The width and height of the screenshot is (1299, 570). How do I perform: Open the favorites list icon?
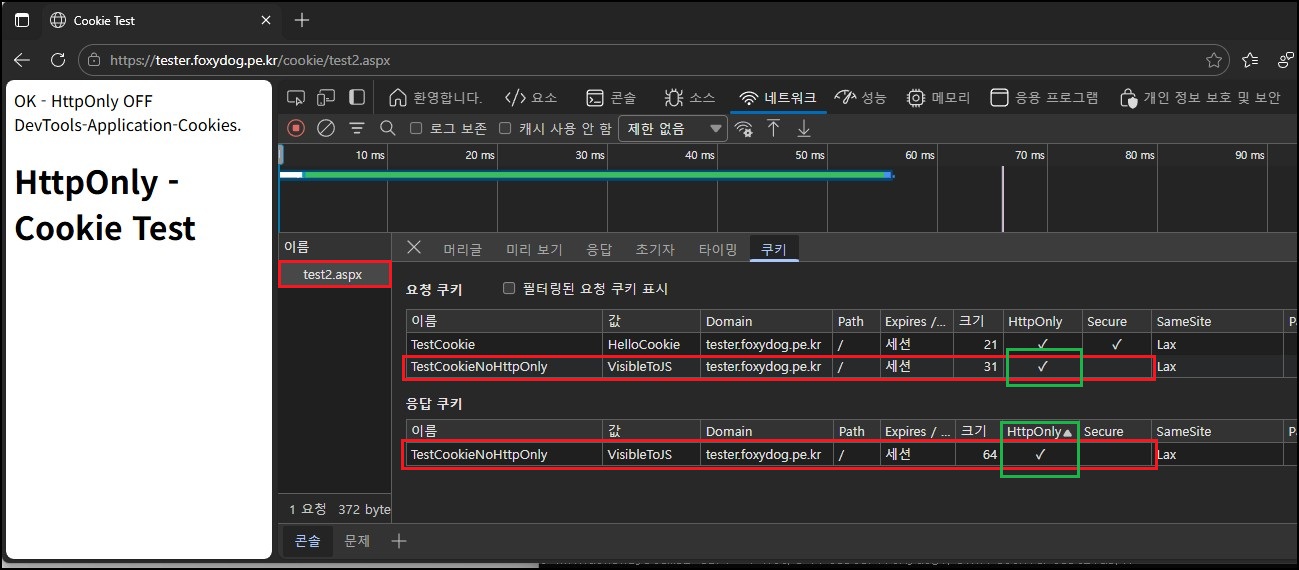(x=1250, y=60)
